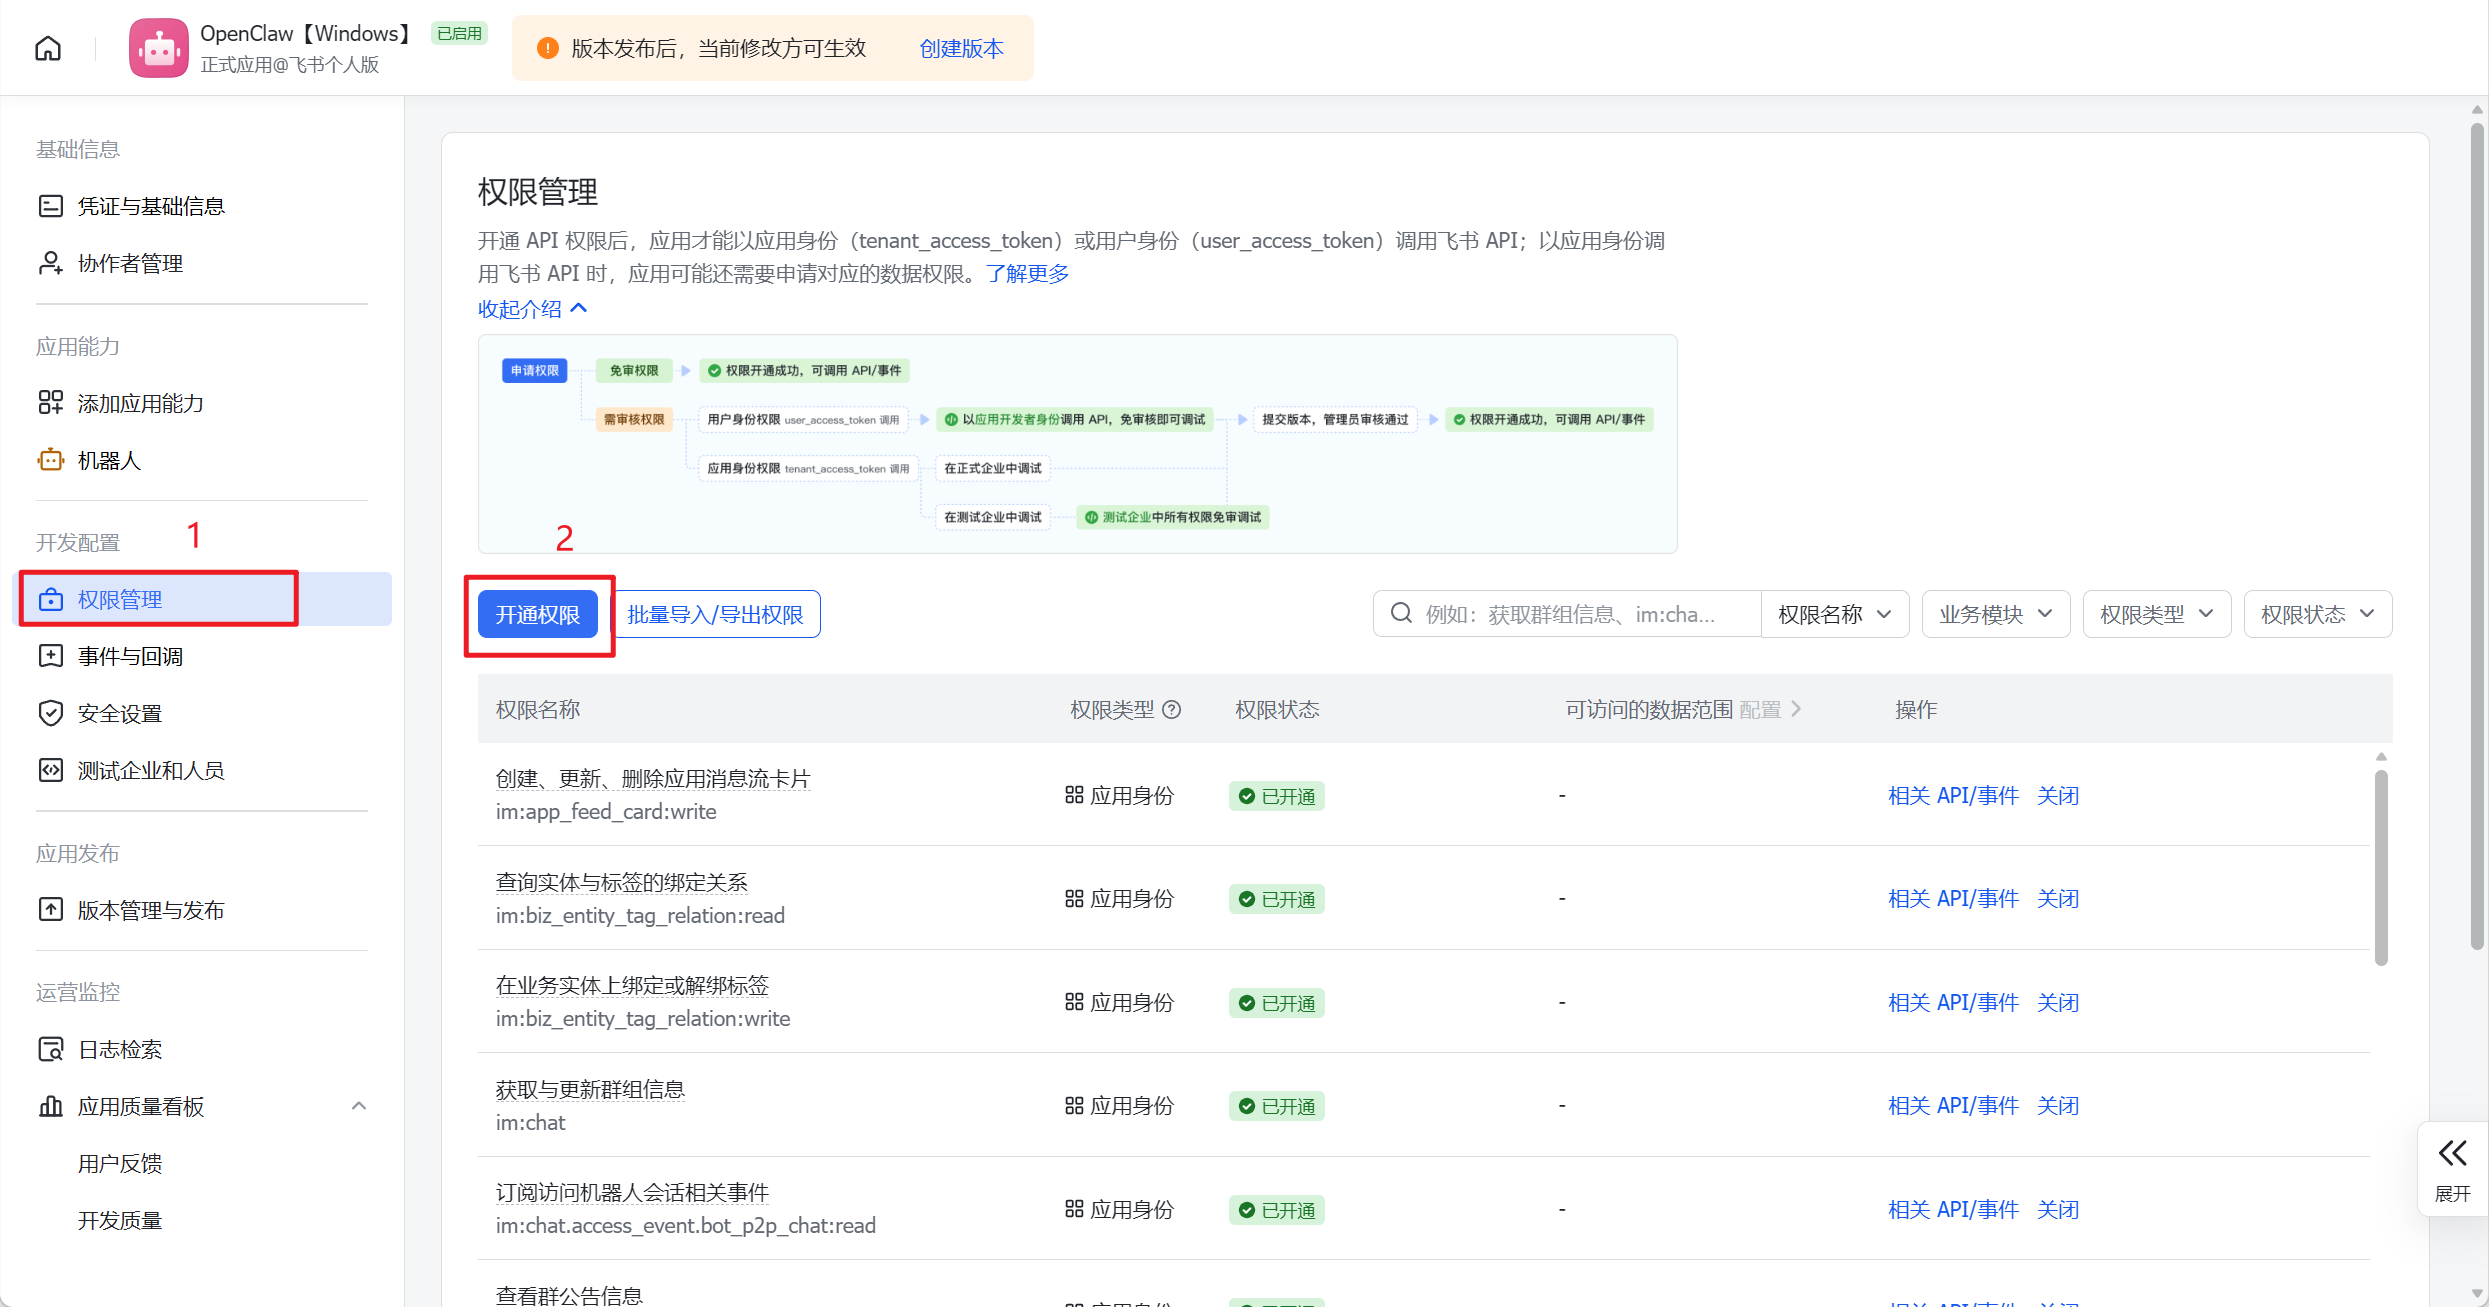
Task: Switch to 事件与回调 in the sidebar
Action: point(130,656)
